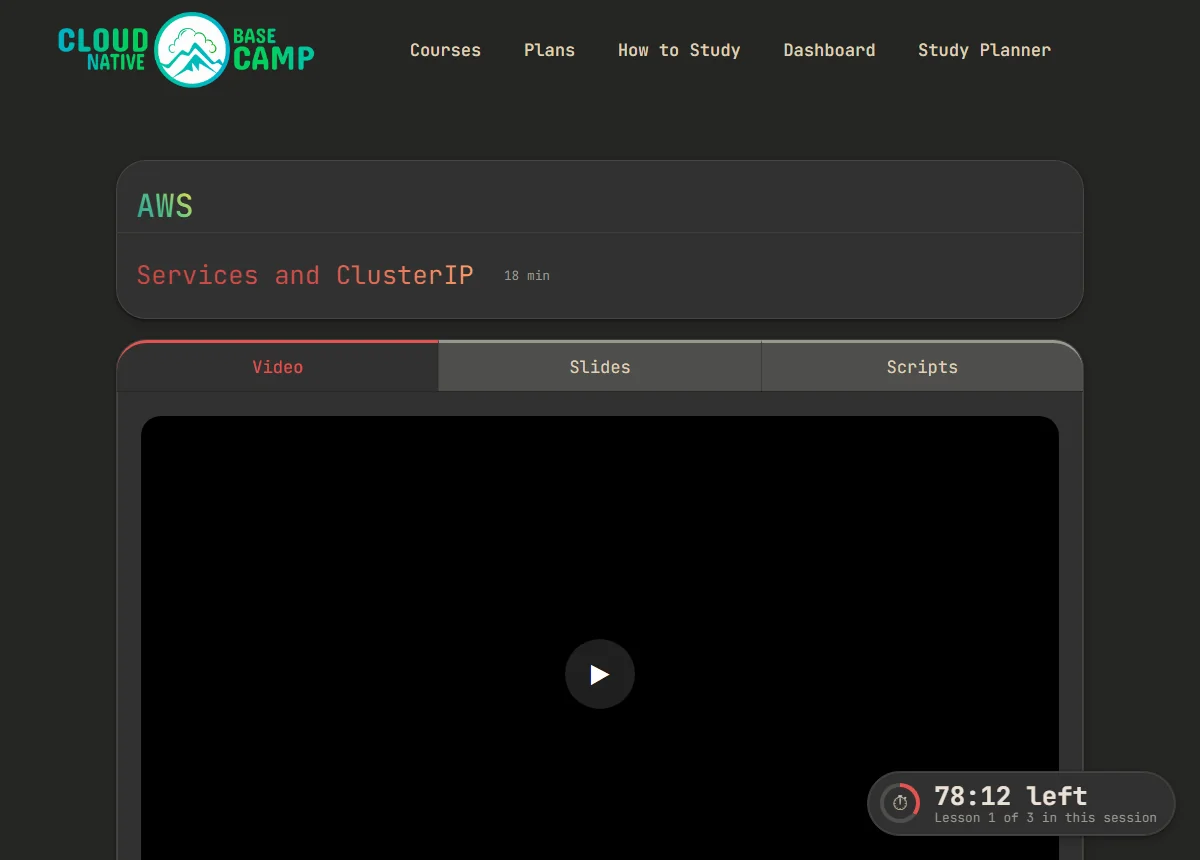
Task: Click Lesson 1 of 3 session text
Action: tap(1045, 818)
